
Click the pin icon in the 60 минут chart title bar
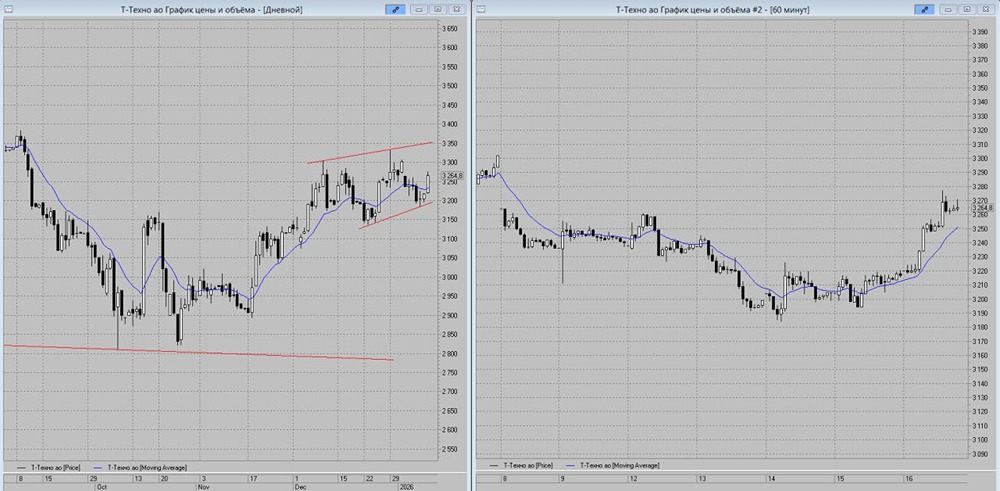924,9
